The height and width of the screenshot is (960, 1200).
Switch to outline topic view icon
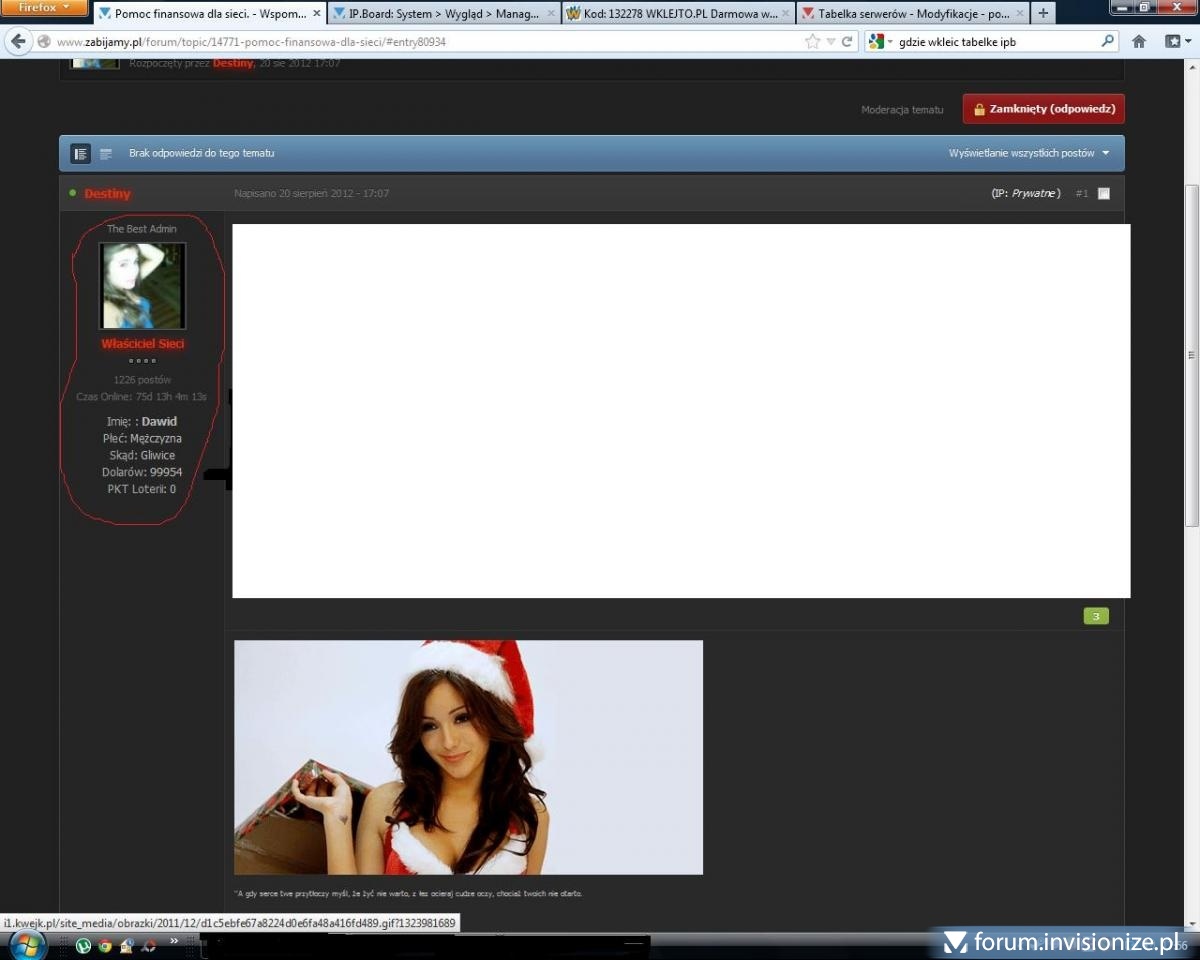(x=106, y=154)
